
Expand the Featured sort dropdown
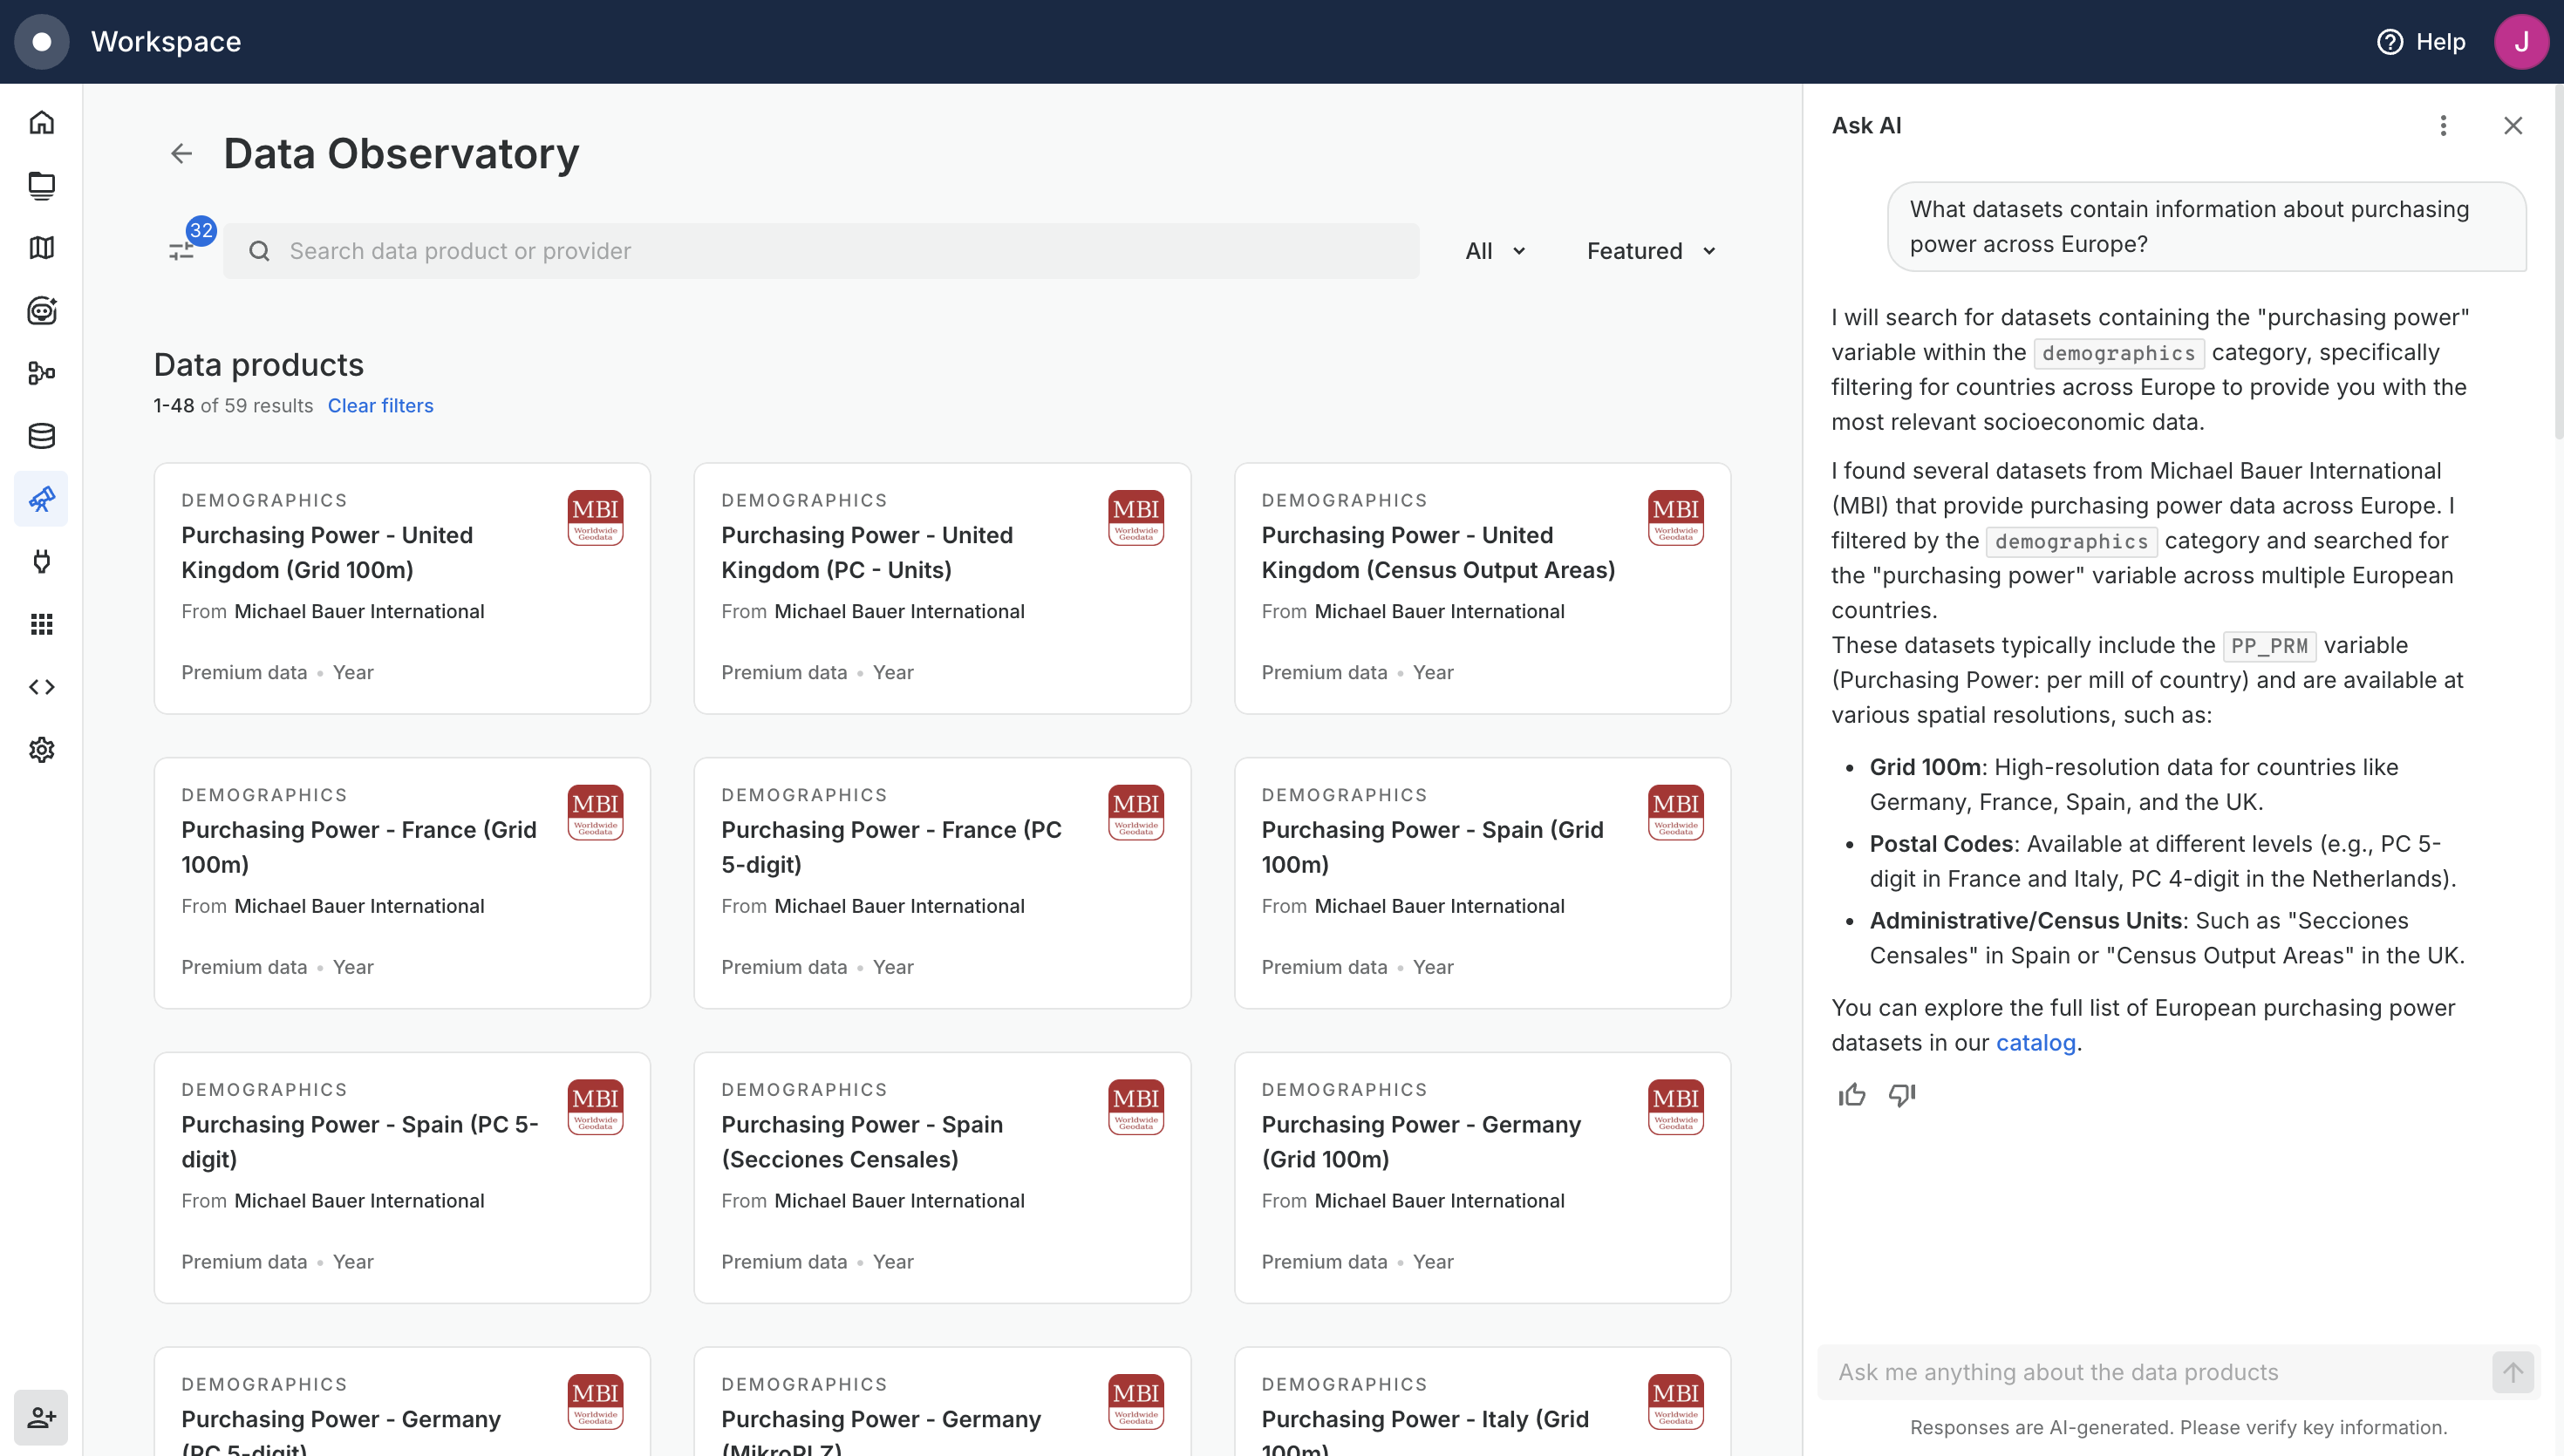coord(1651,251)
